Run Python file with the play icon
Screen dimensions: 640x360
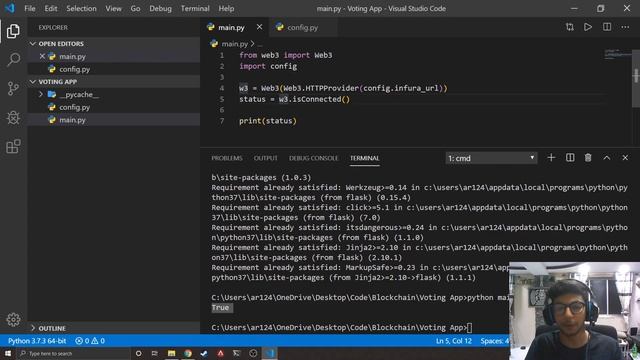588,27
